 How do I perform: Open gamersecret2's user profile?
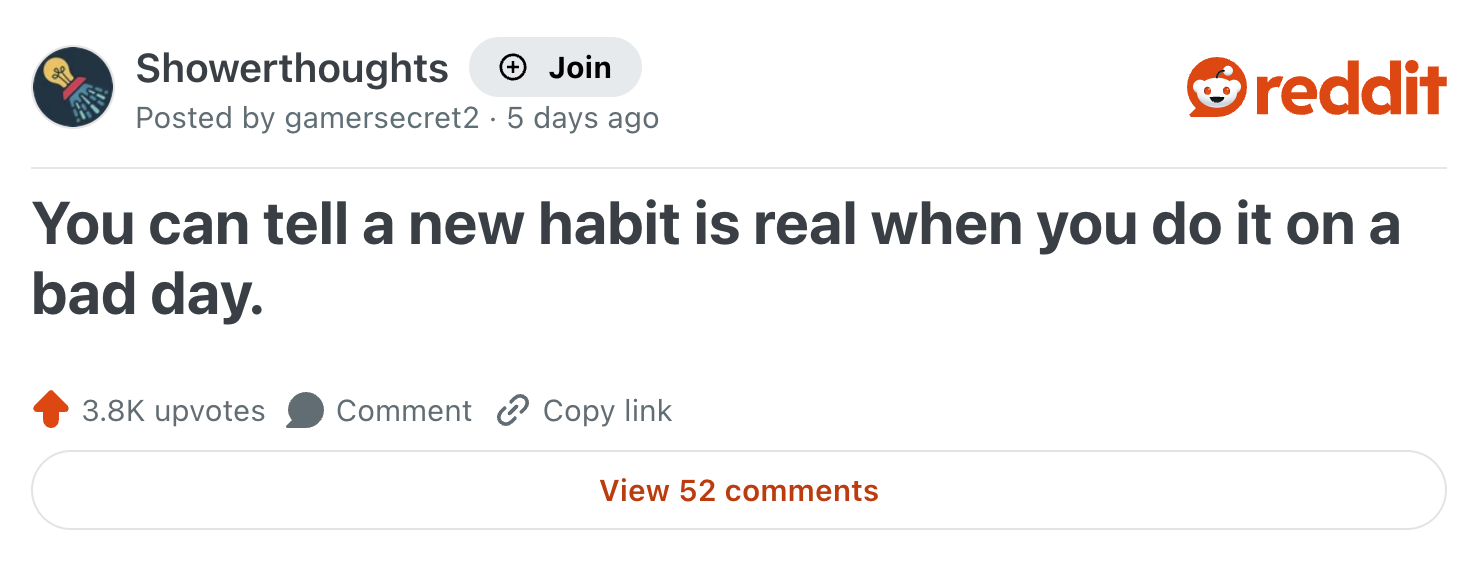[382, 118]
